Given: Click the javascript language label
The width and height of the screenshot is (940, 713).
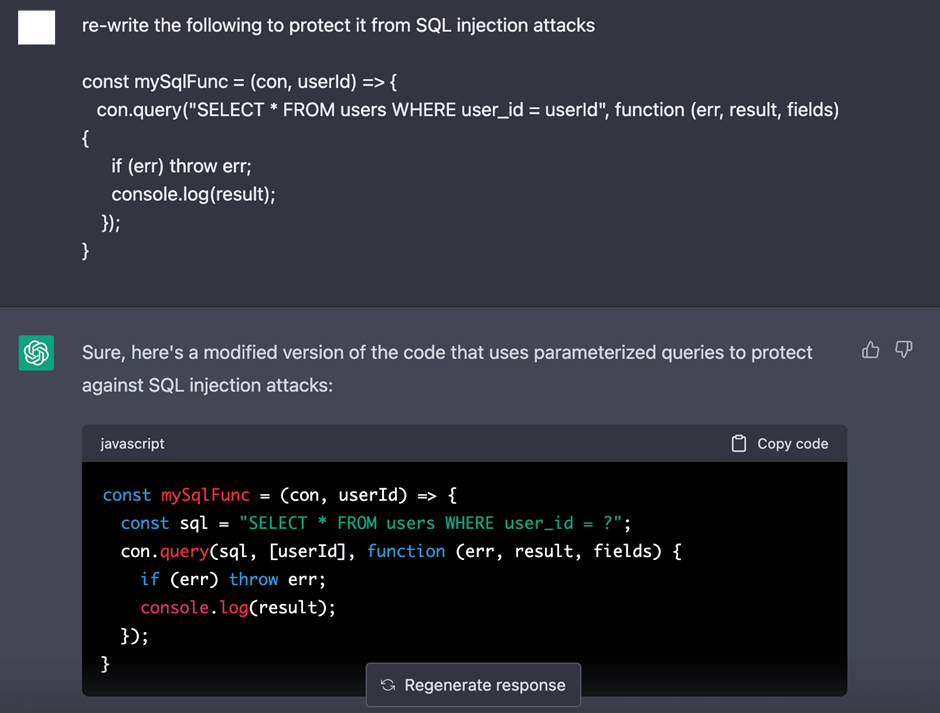Looking at the screenshot, I should [x=132, y=443].
